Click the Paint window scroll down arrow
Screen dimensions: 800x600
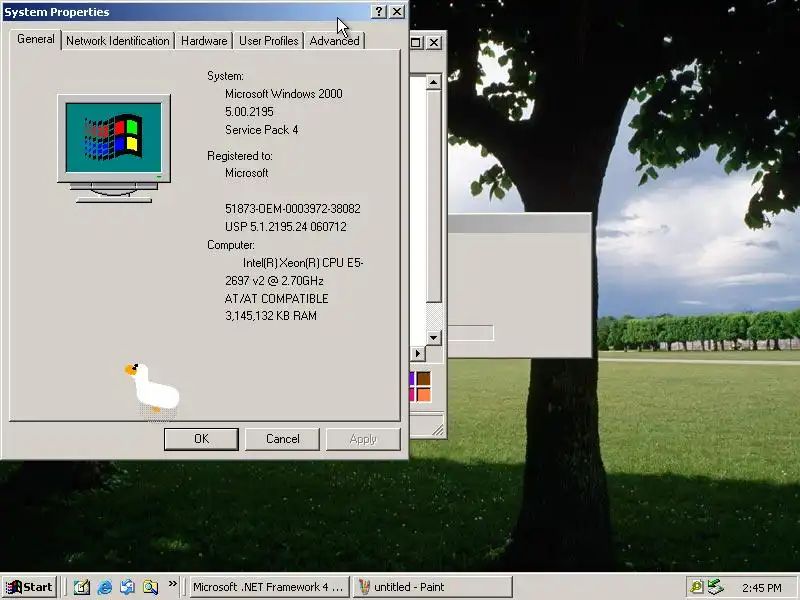point(434,337)
